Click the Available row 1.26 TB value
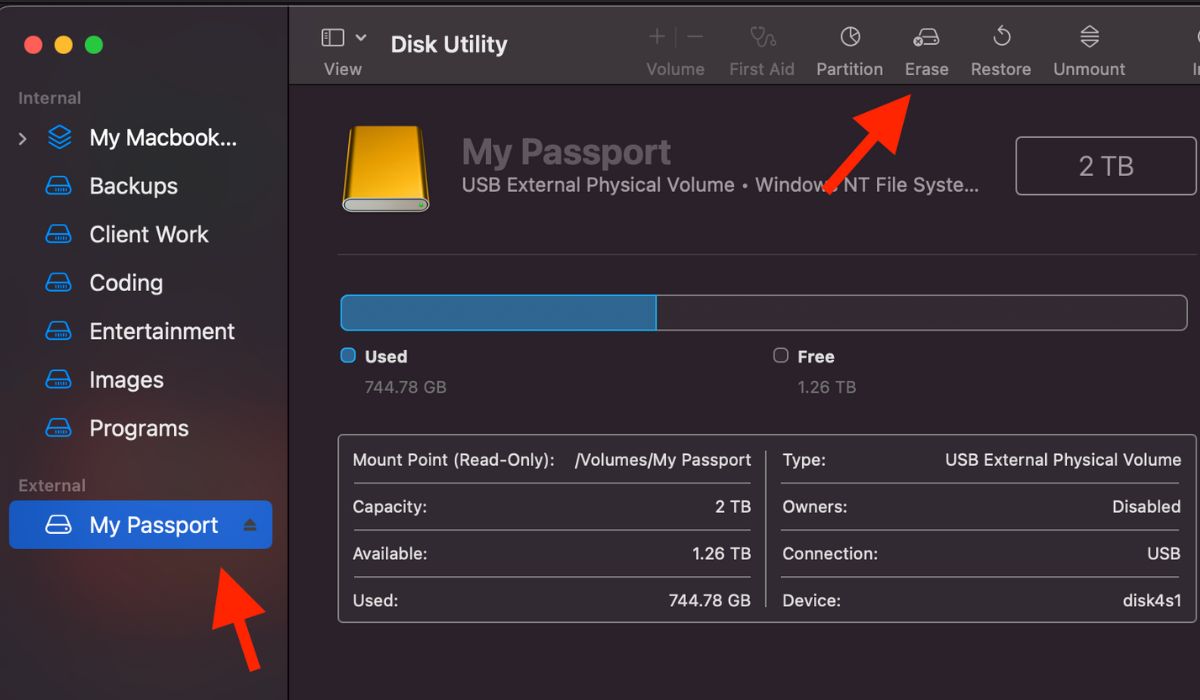The image size is (1200, 700). [x=722, y=553]
